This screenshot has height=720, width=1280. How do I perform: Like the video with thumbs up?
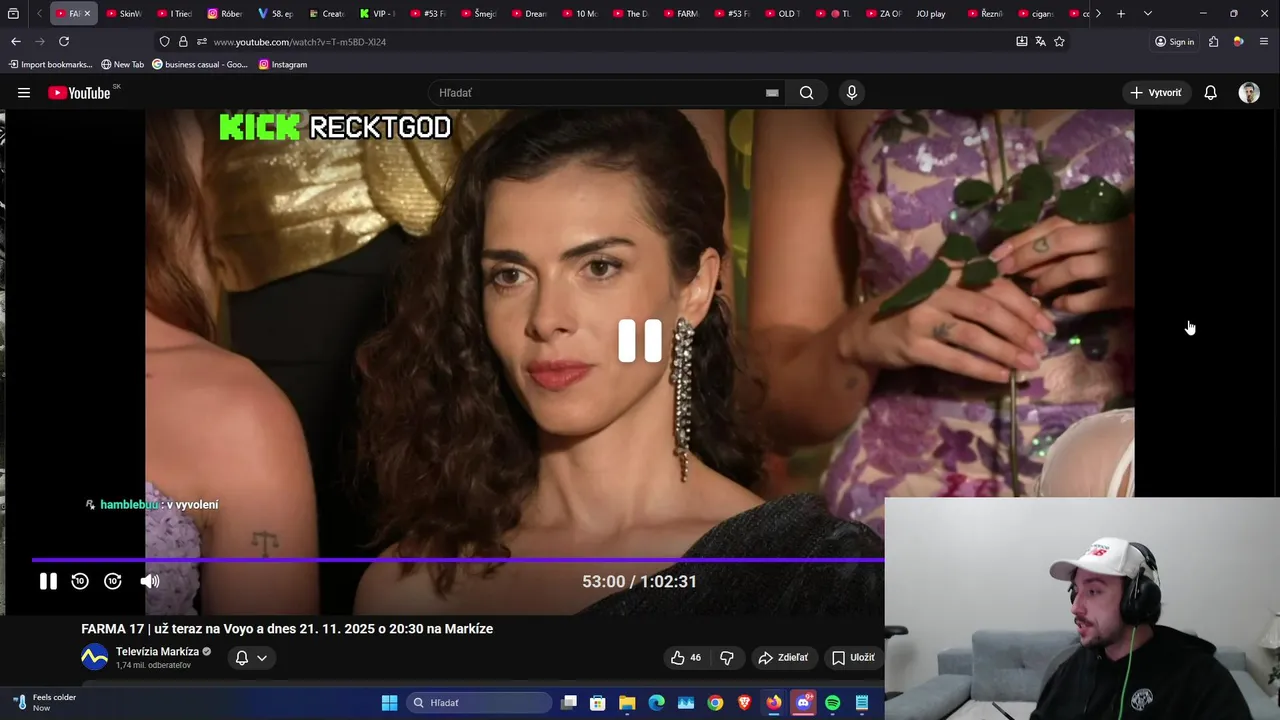pos(686,657)
